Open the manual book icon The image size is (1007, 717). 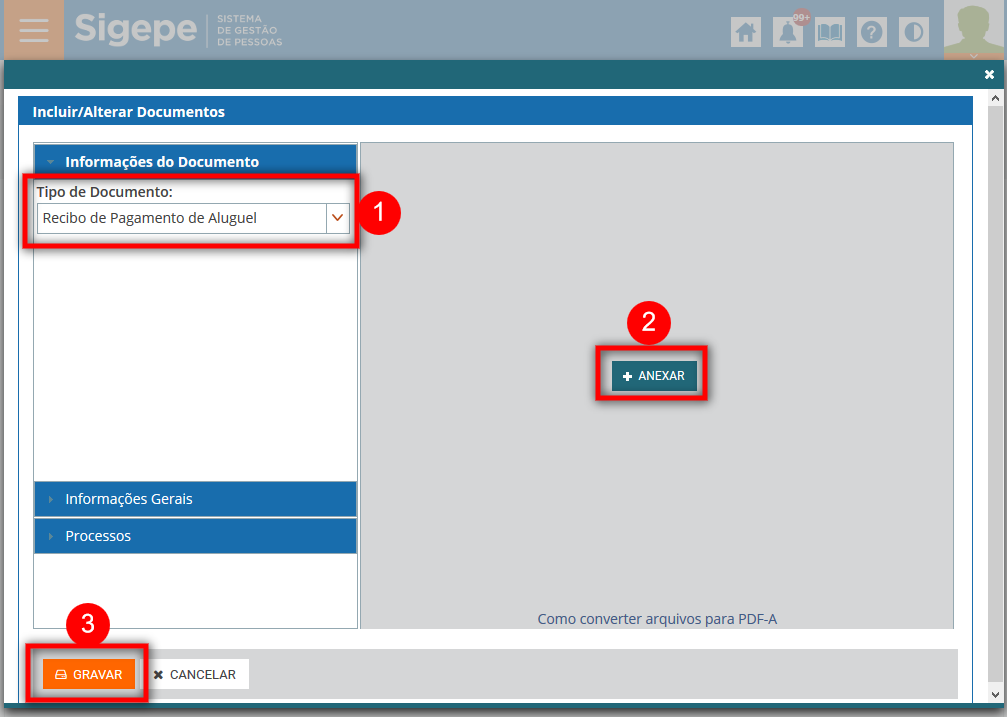(830, 32)
